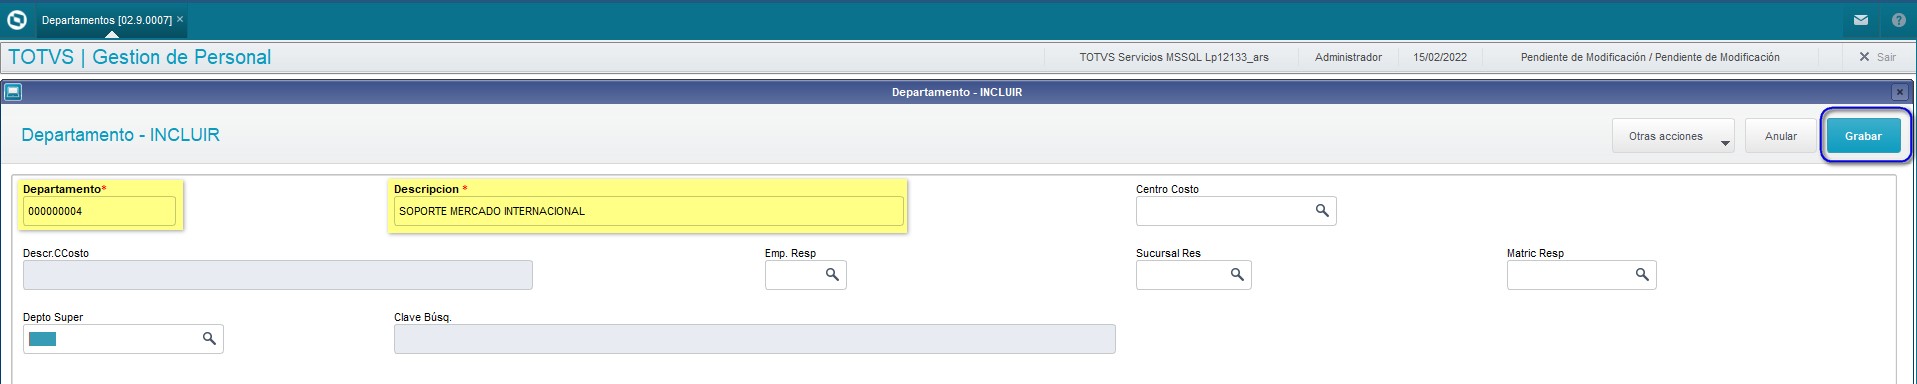Click TOTVS Servicios MSSQL Lp12133_ars text
The width and height of the screenshot is (1917, 384).
tap(1174, 57)
